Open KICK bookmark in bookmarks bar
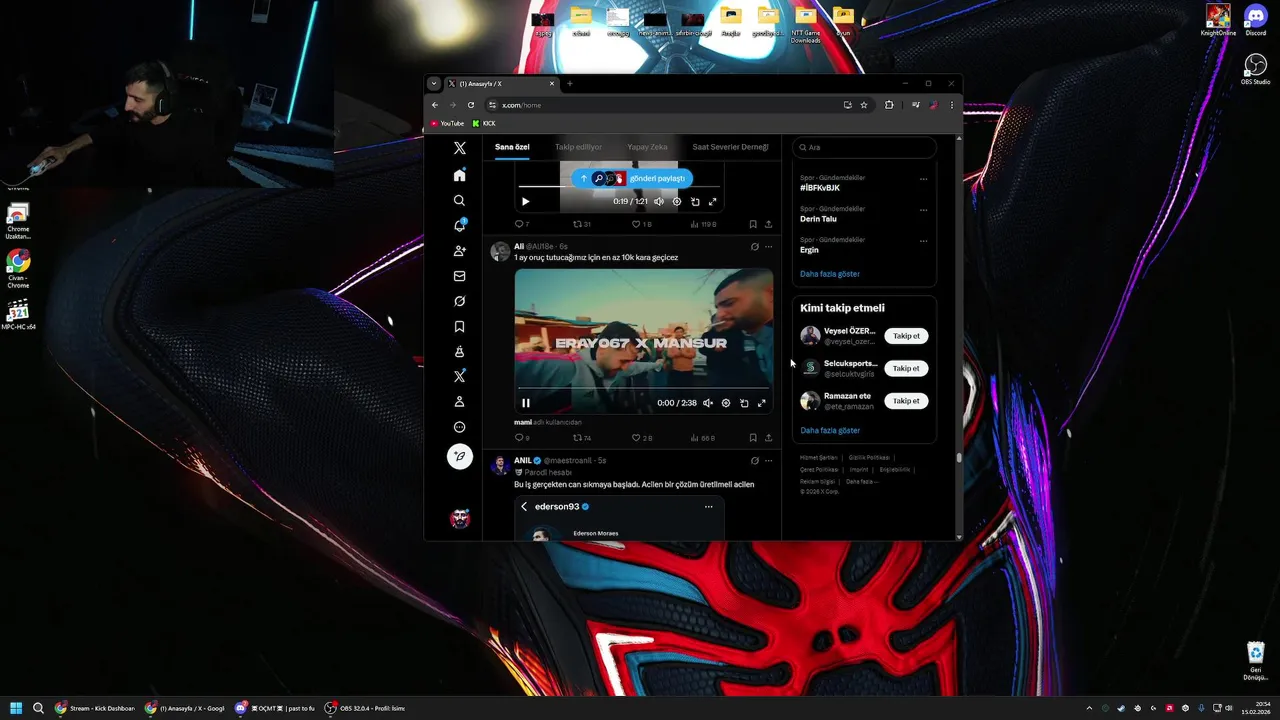Viewport: 1280px width, 720px height. pyautogui.click(x=484, y=124)
